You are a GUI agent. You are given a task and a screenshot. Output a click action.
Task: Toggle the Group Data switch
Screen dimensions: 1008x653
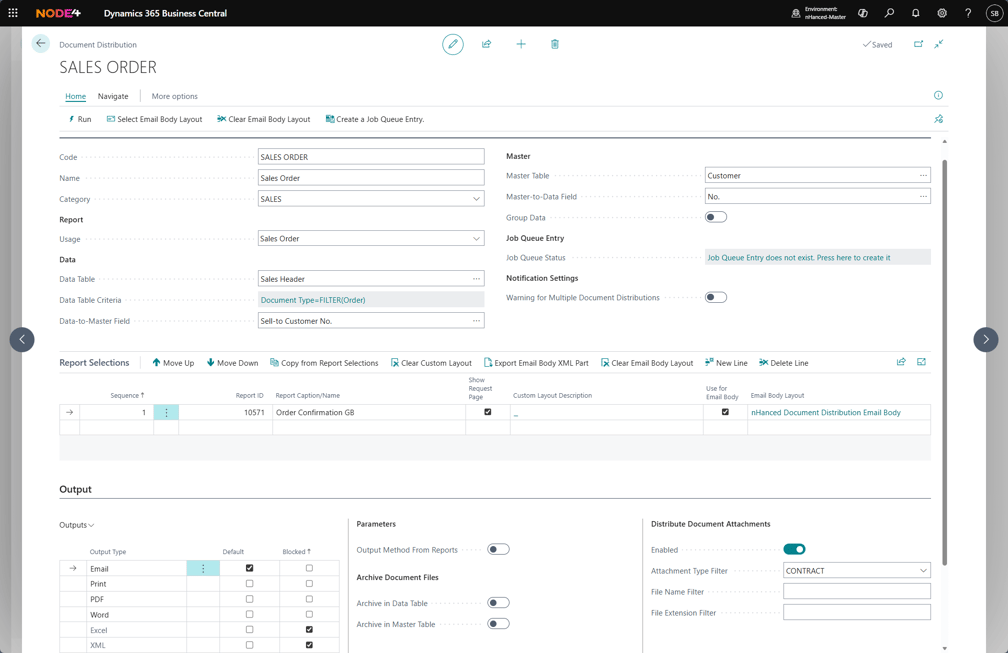click(x=716, y=217)
